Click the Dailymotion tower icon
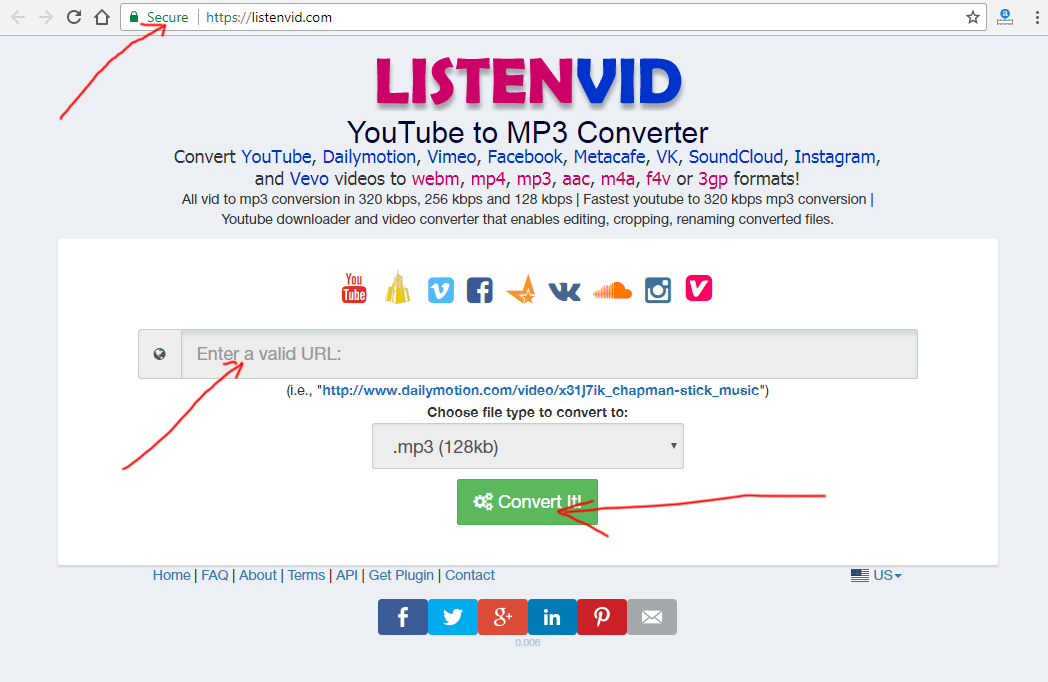Image resolution: width=1048 pixels, height=682 pixels. [x=398, y=288]
